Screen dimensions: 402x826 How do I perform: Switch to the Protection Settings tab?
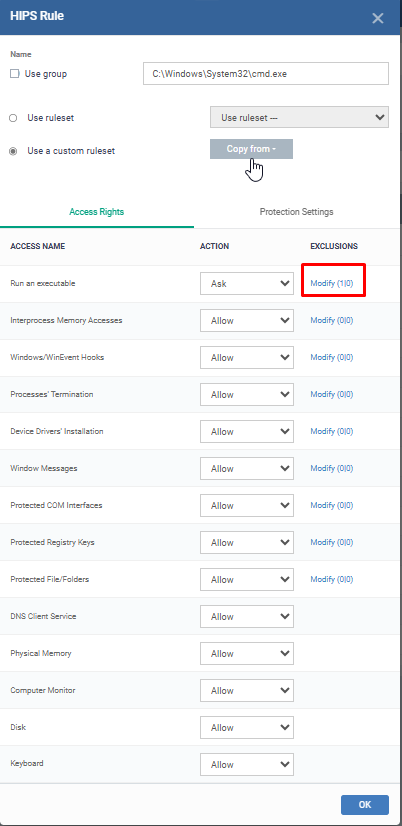[296, 212]
